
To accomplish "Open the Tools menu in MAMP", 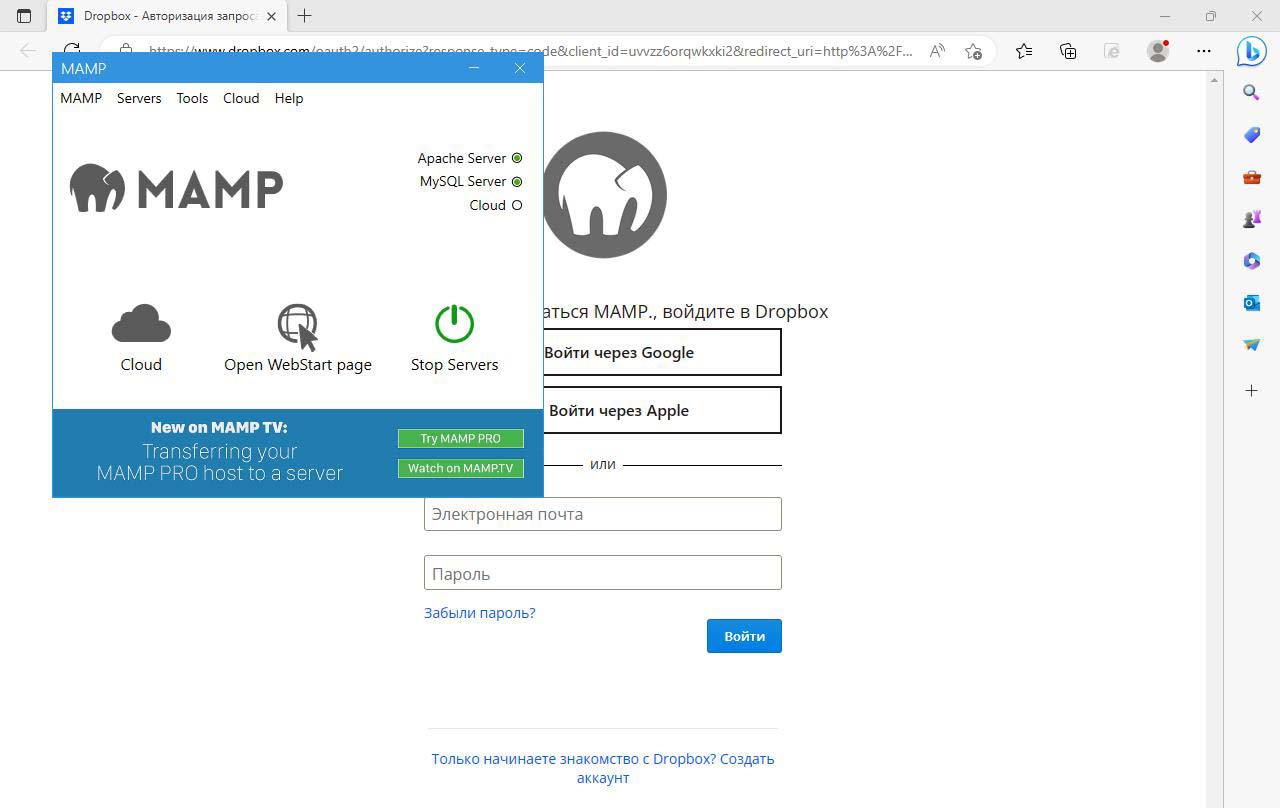I will pos(192,98).
